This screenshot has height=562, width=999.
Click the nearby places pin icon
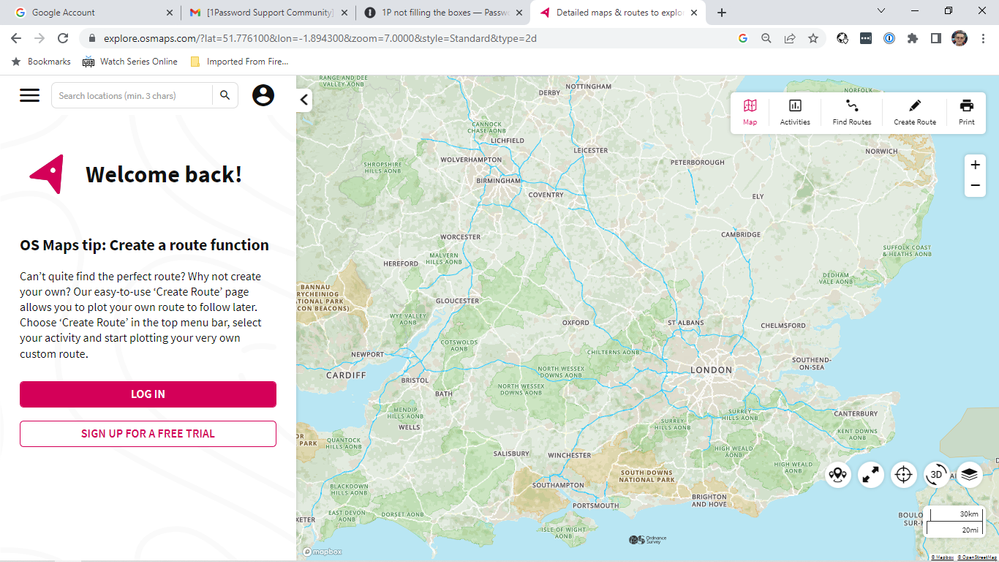838,475
